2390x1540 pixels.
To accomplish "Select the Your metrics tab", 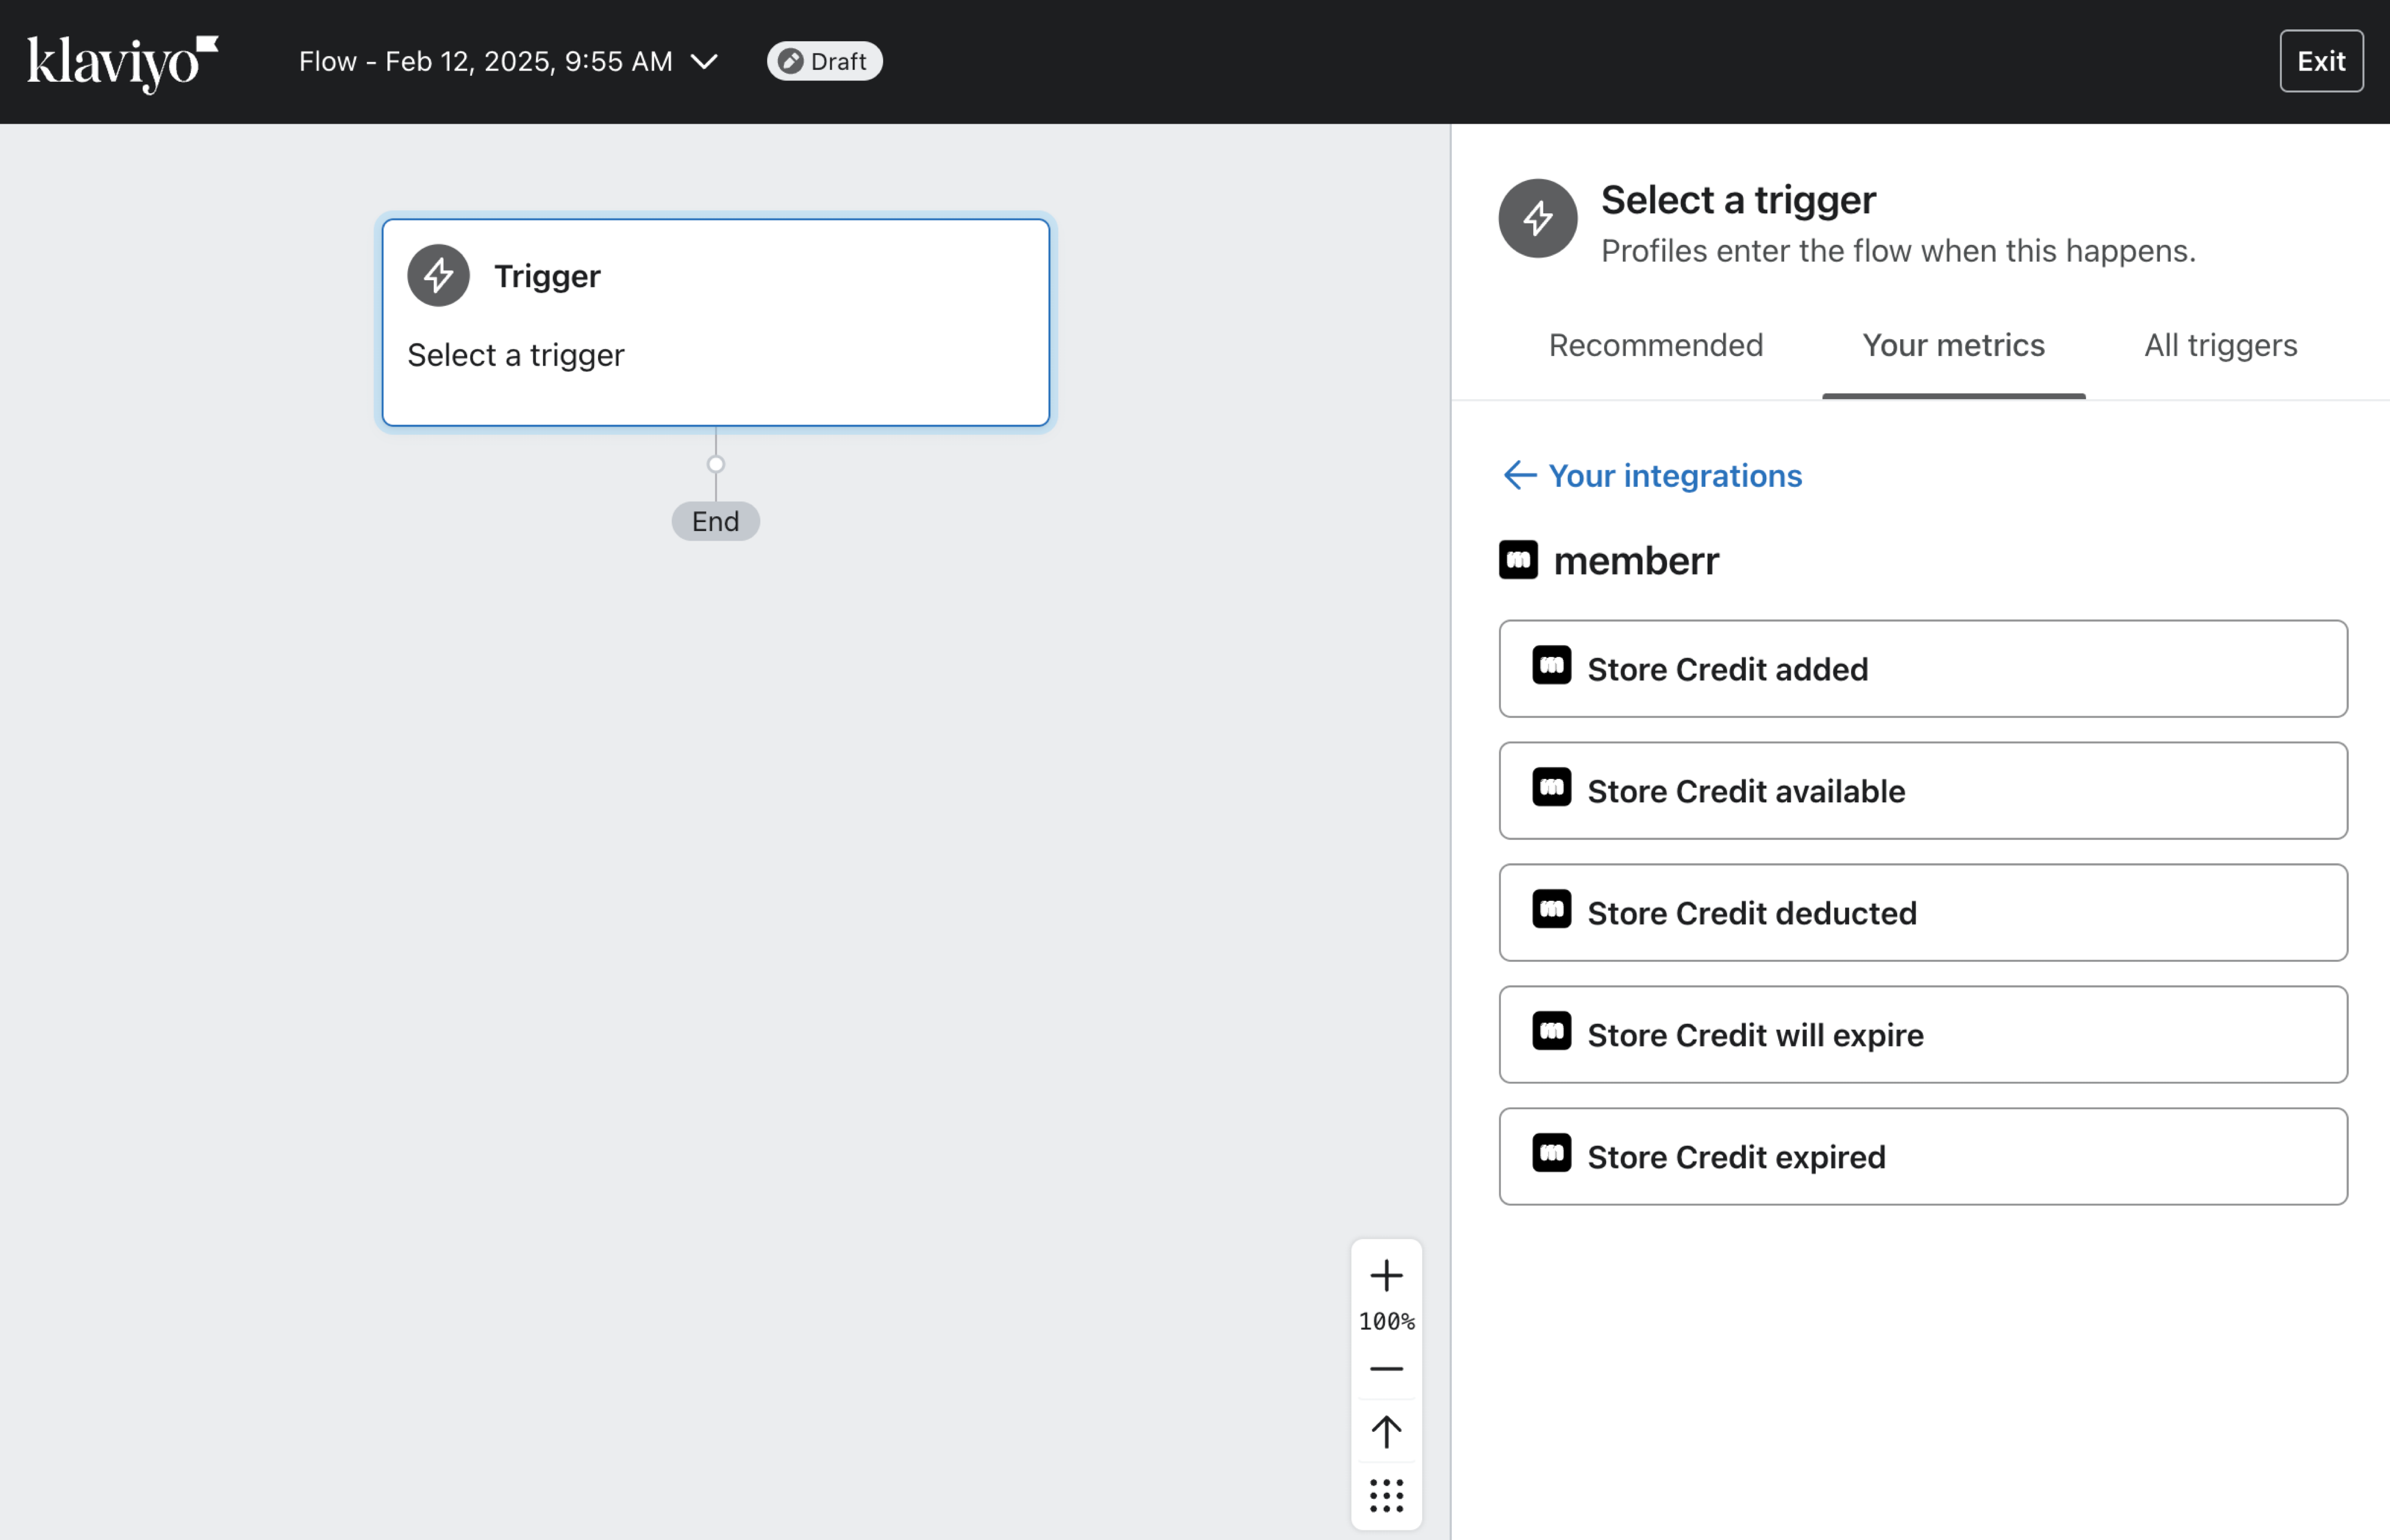I will click(x=1953, y=345).
